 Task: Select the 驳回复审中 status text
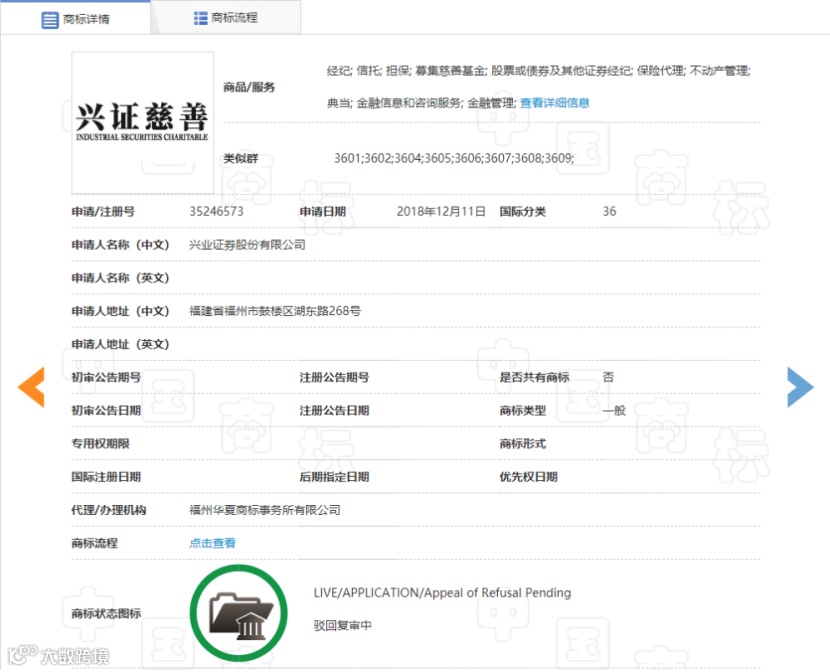tap(342, 625)
